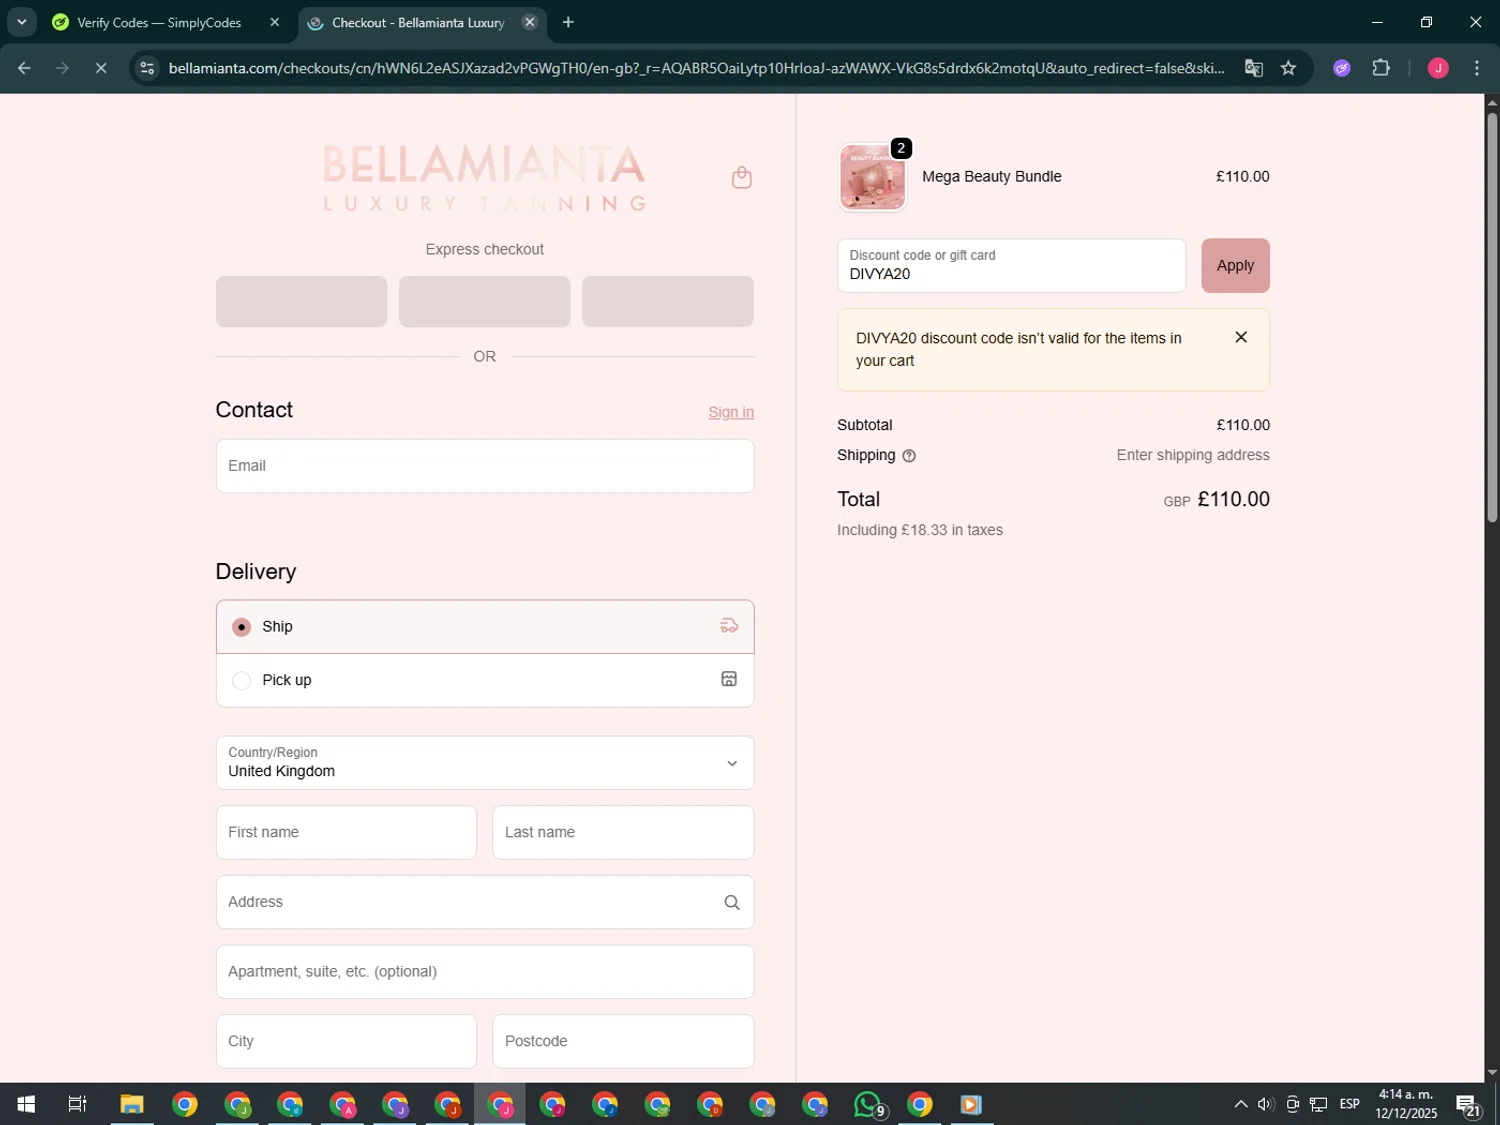Image resolution: width=1500 pixels, height=1125 pixels.
Task: Click the Bellamianta Luxury Tanning logo
Action: click(x=485, y=177)
